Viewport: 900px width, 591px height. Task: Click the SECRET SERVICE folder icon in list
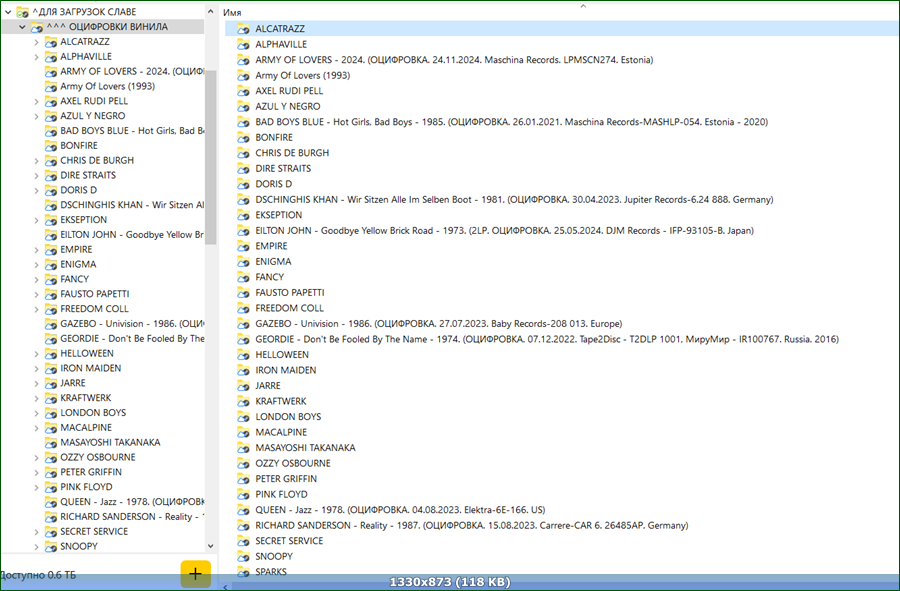point(243,541)
